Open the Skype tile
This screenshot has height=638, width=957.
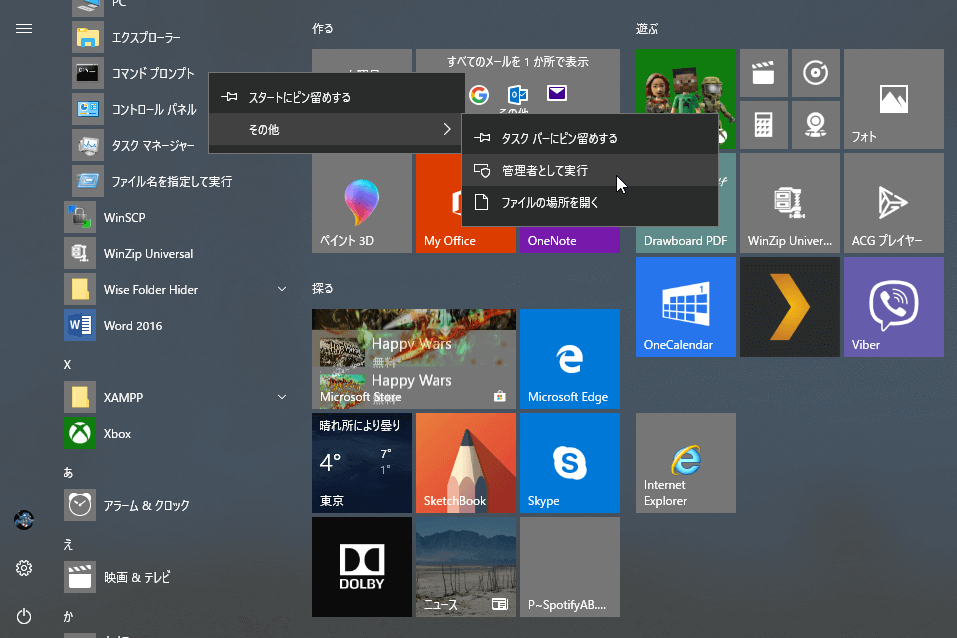tap(569, 463)
